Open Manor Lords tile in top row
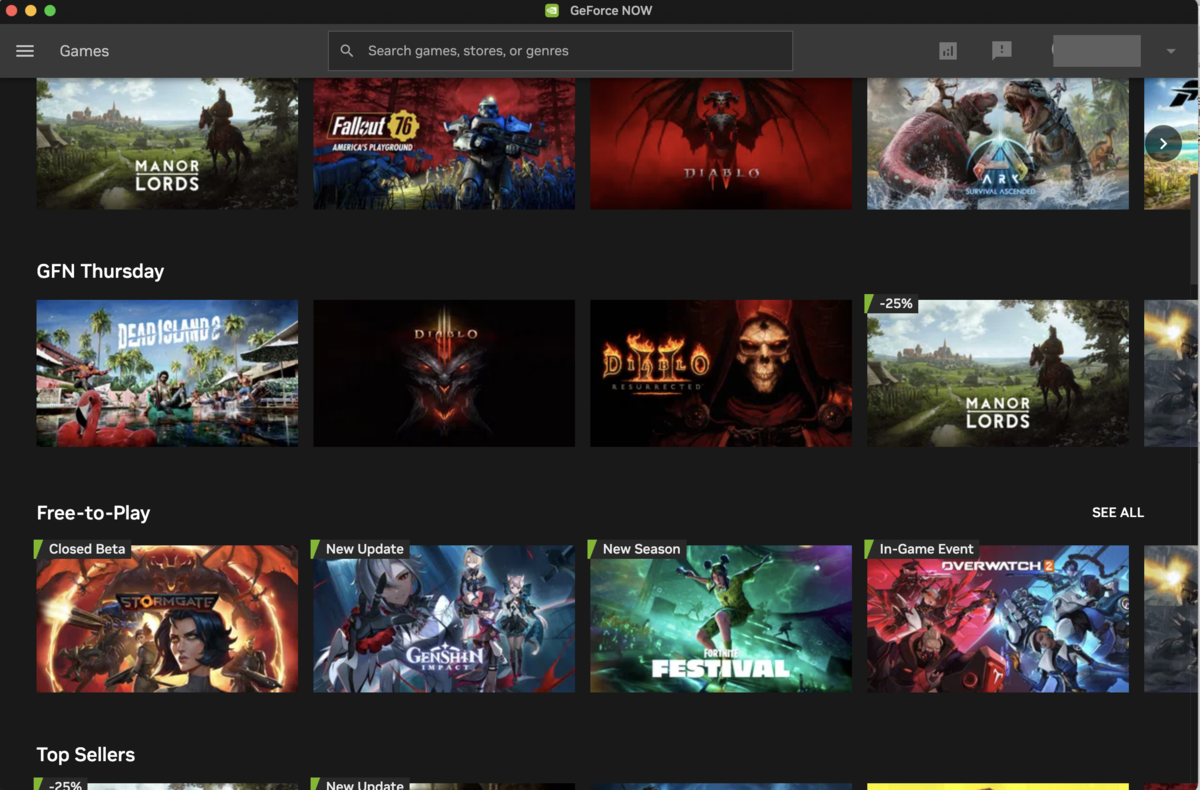Screen dimensions: 1200x790 tap(167, 143)
